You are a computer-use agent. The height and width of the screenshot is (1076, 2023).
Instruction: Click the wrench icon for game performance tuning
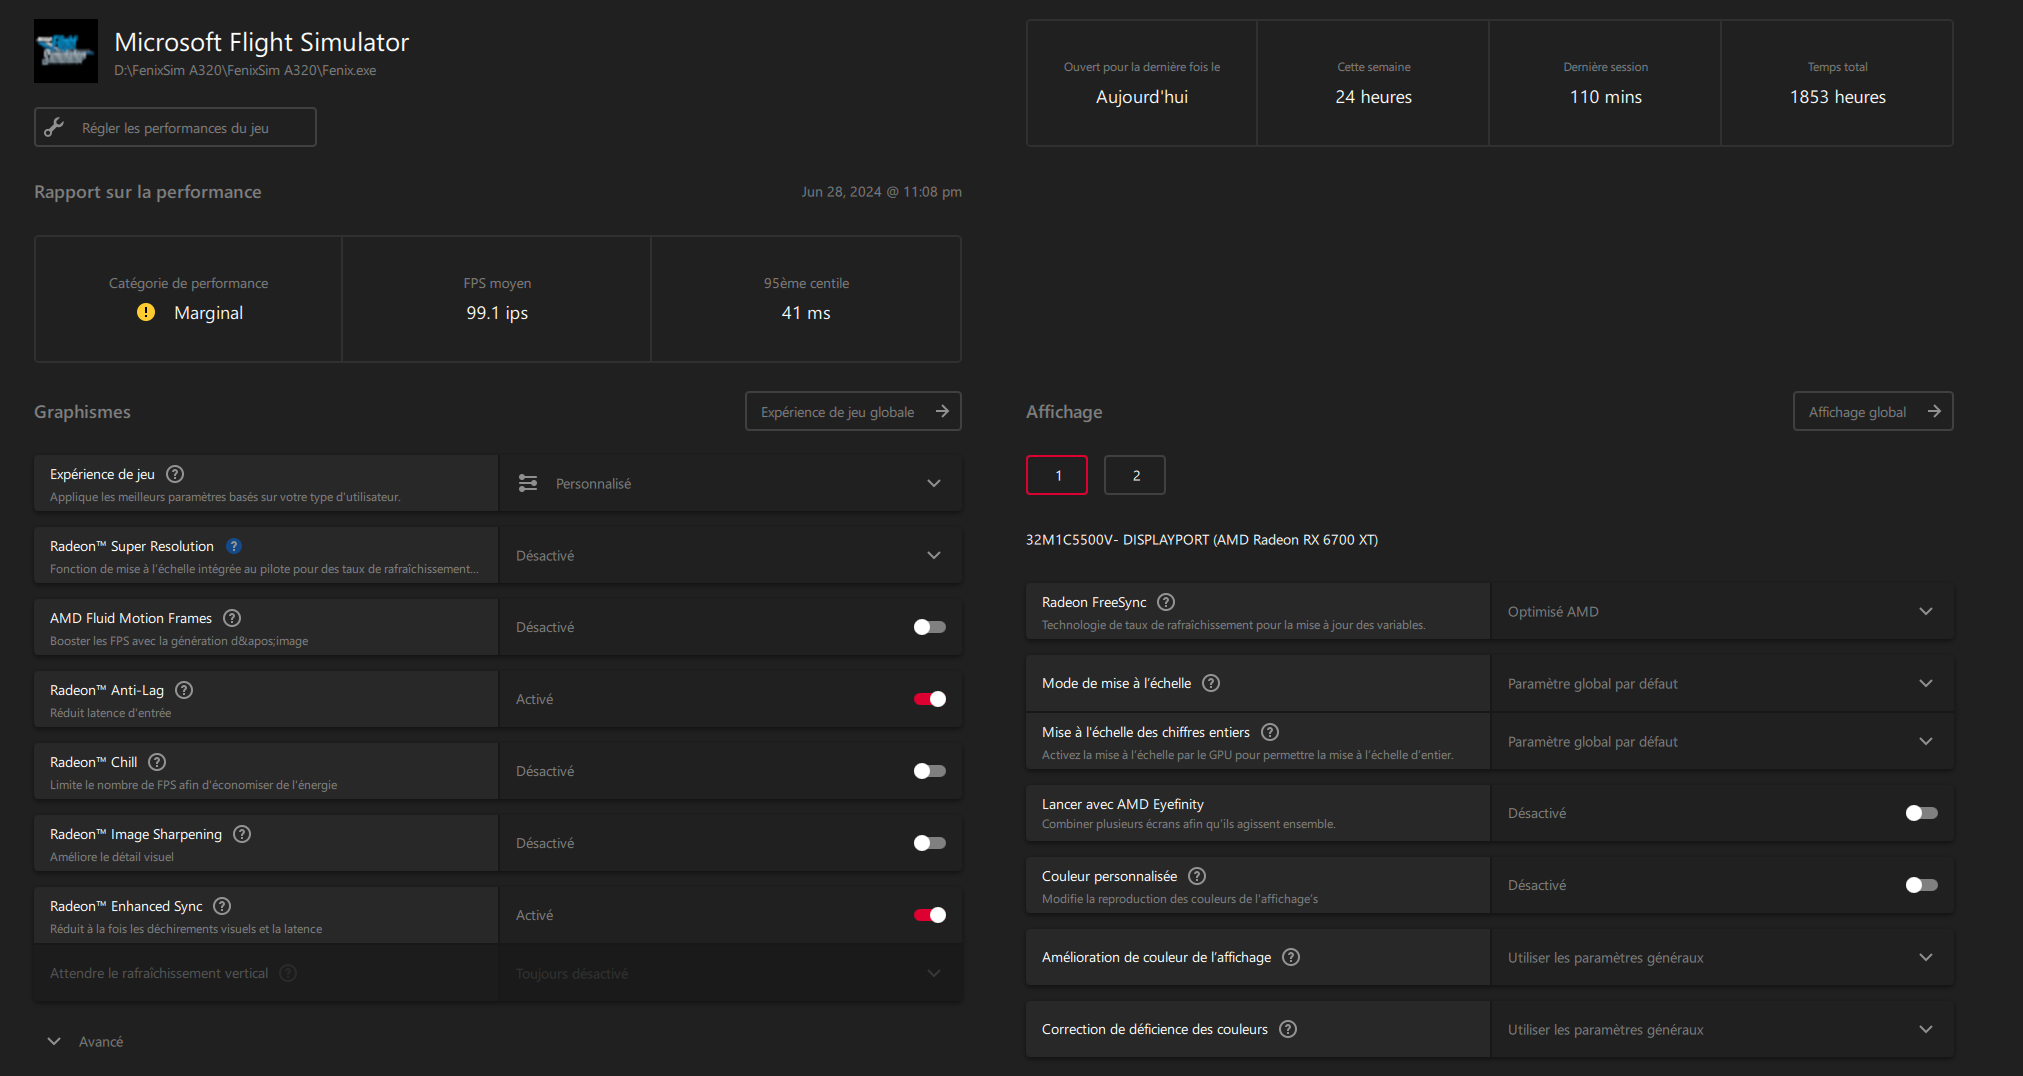point(54,127)
